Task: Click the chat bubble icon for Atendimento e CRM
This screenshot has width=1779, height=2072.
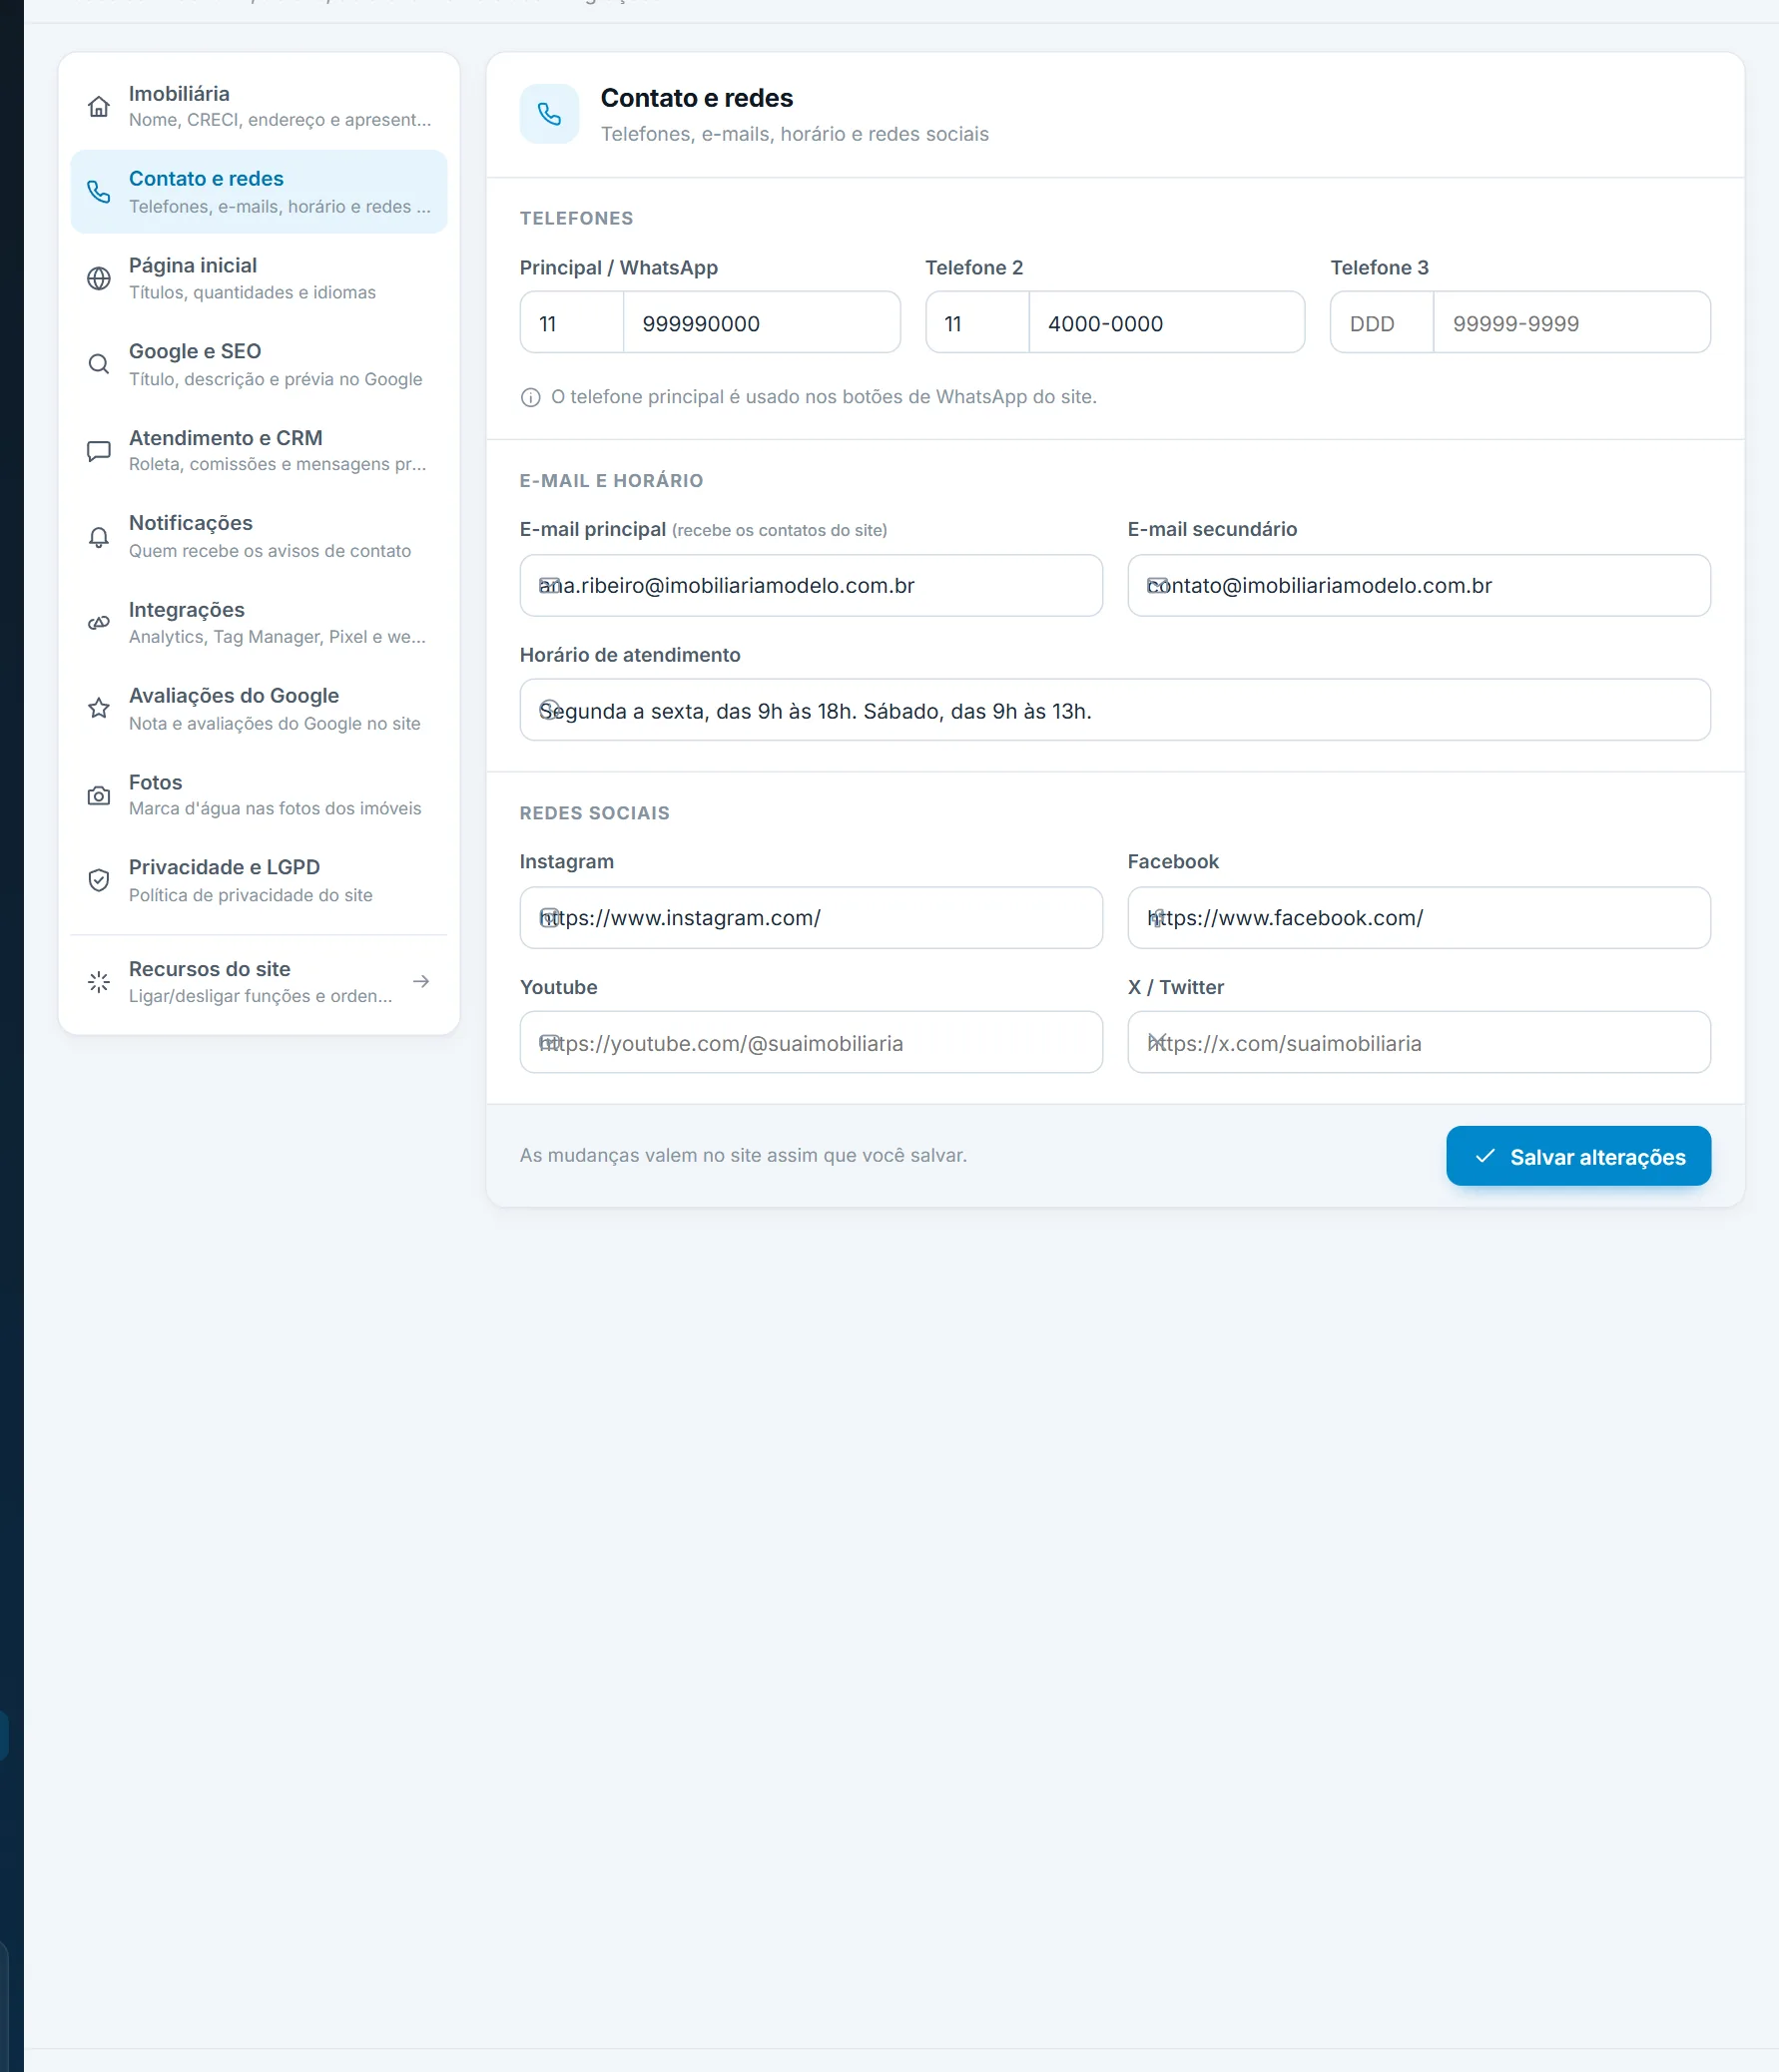Action: coord(98,451)
